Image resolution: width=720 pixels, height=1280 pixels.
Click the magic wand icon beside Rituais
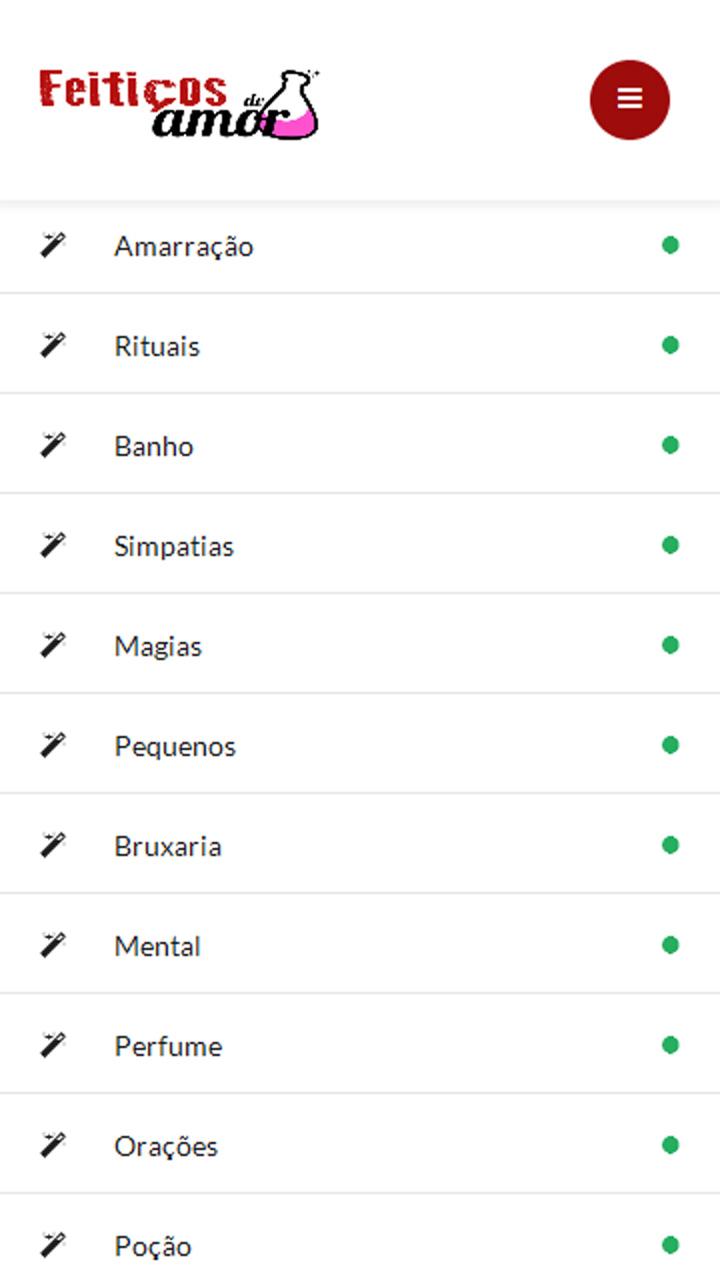click(x=53, y=345)
